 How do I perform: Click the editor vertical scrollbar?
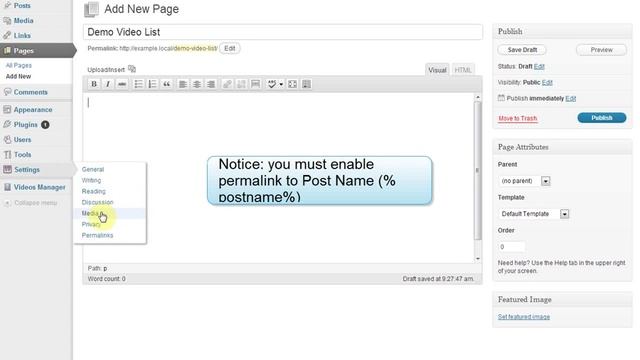[x=478, y=170]
